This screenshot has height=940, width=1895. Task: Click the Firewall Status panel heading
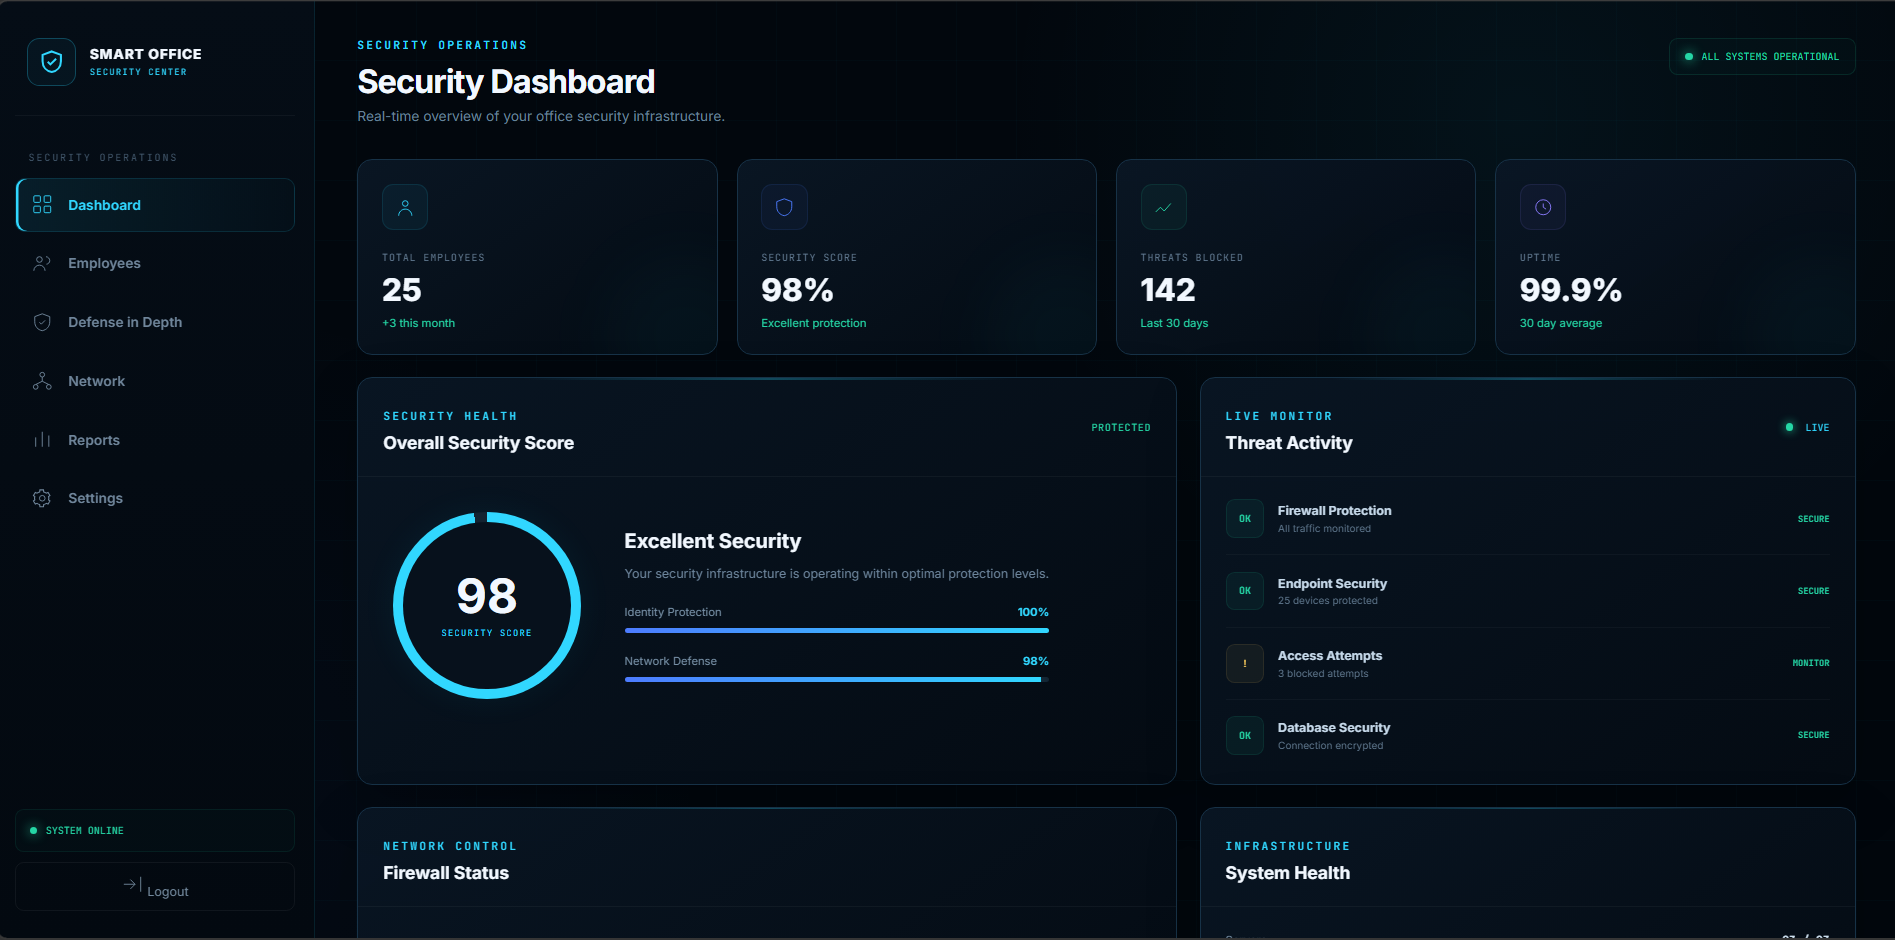(x=446, y=873)
